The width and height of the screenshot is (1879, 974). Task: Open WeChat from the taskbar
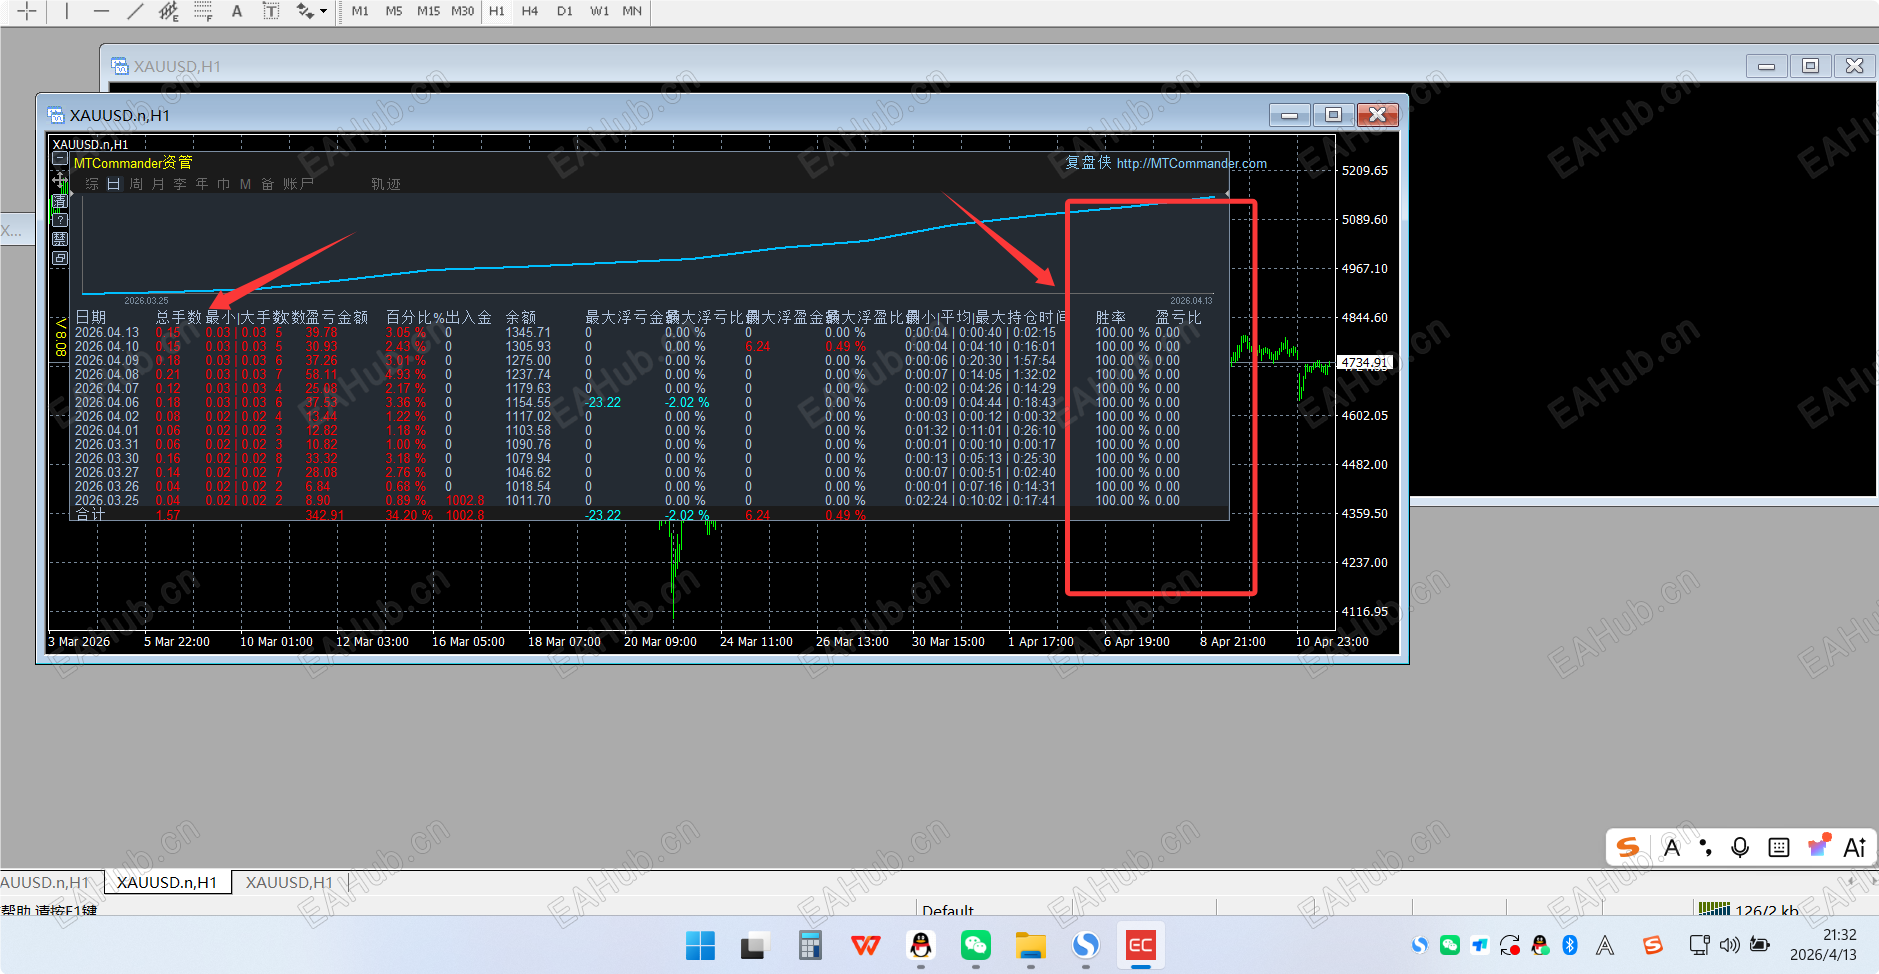click(x=975, y=945)
